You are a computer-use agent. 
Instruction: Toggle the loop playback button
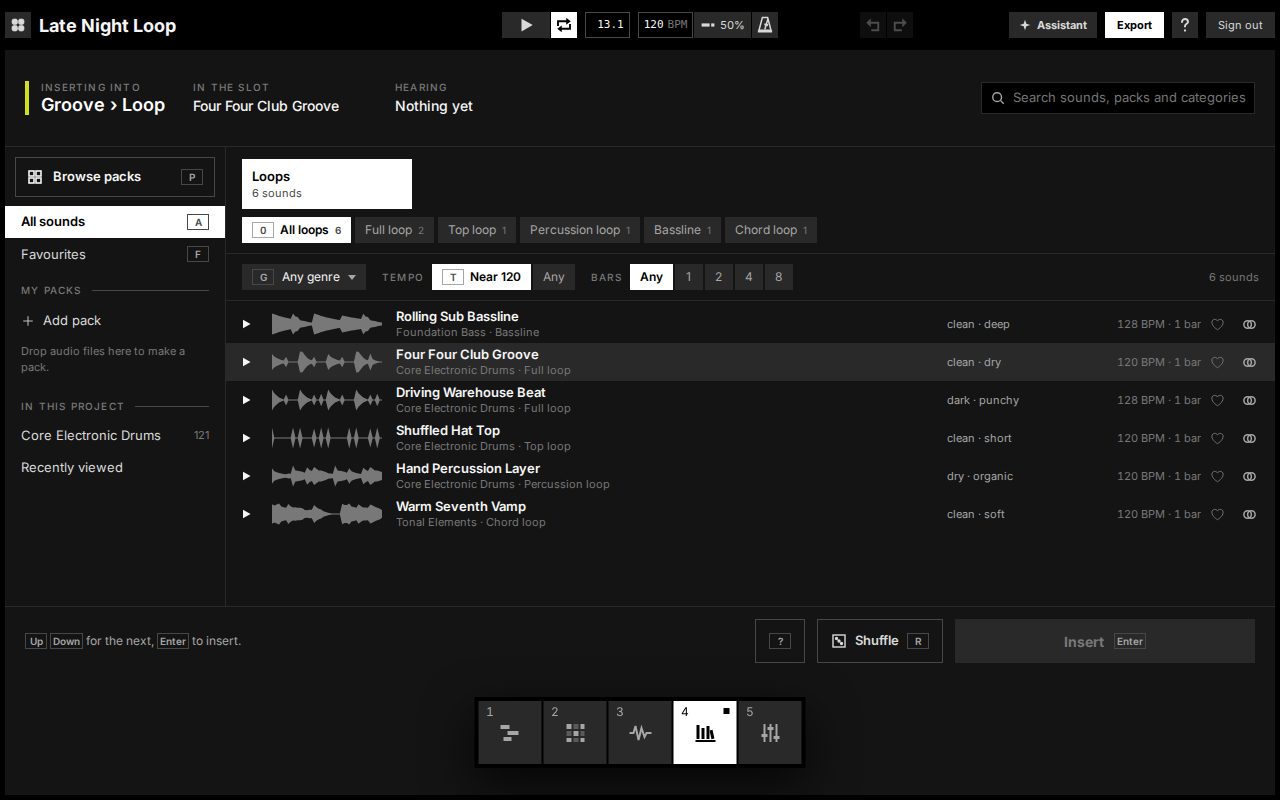(564, 25)
